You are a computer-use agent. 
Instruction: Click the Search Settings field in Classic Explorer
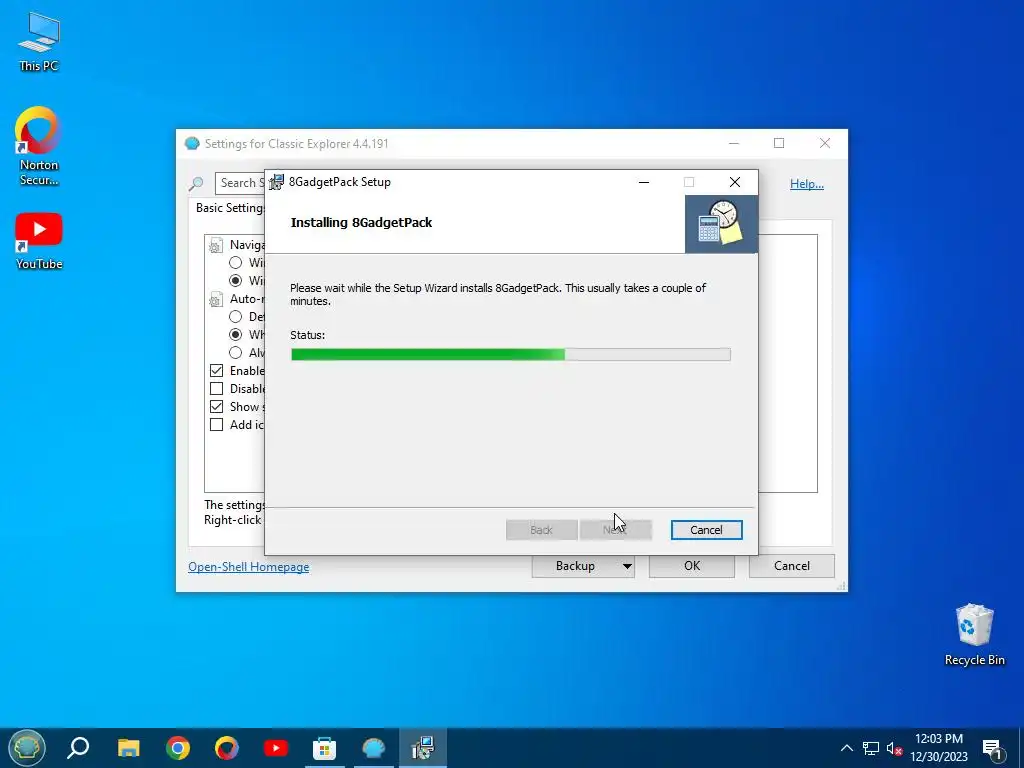click(x=240, y=184)
